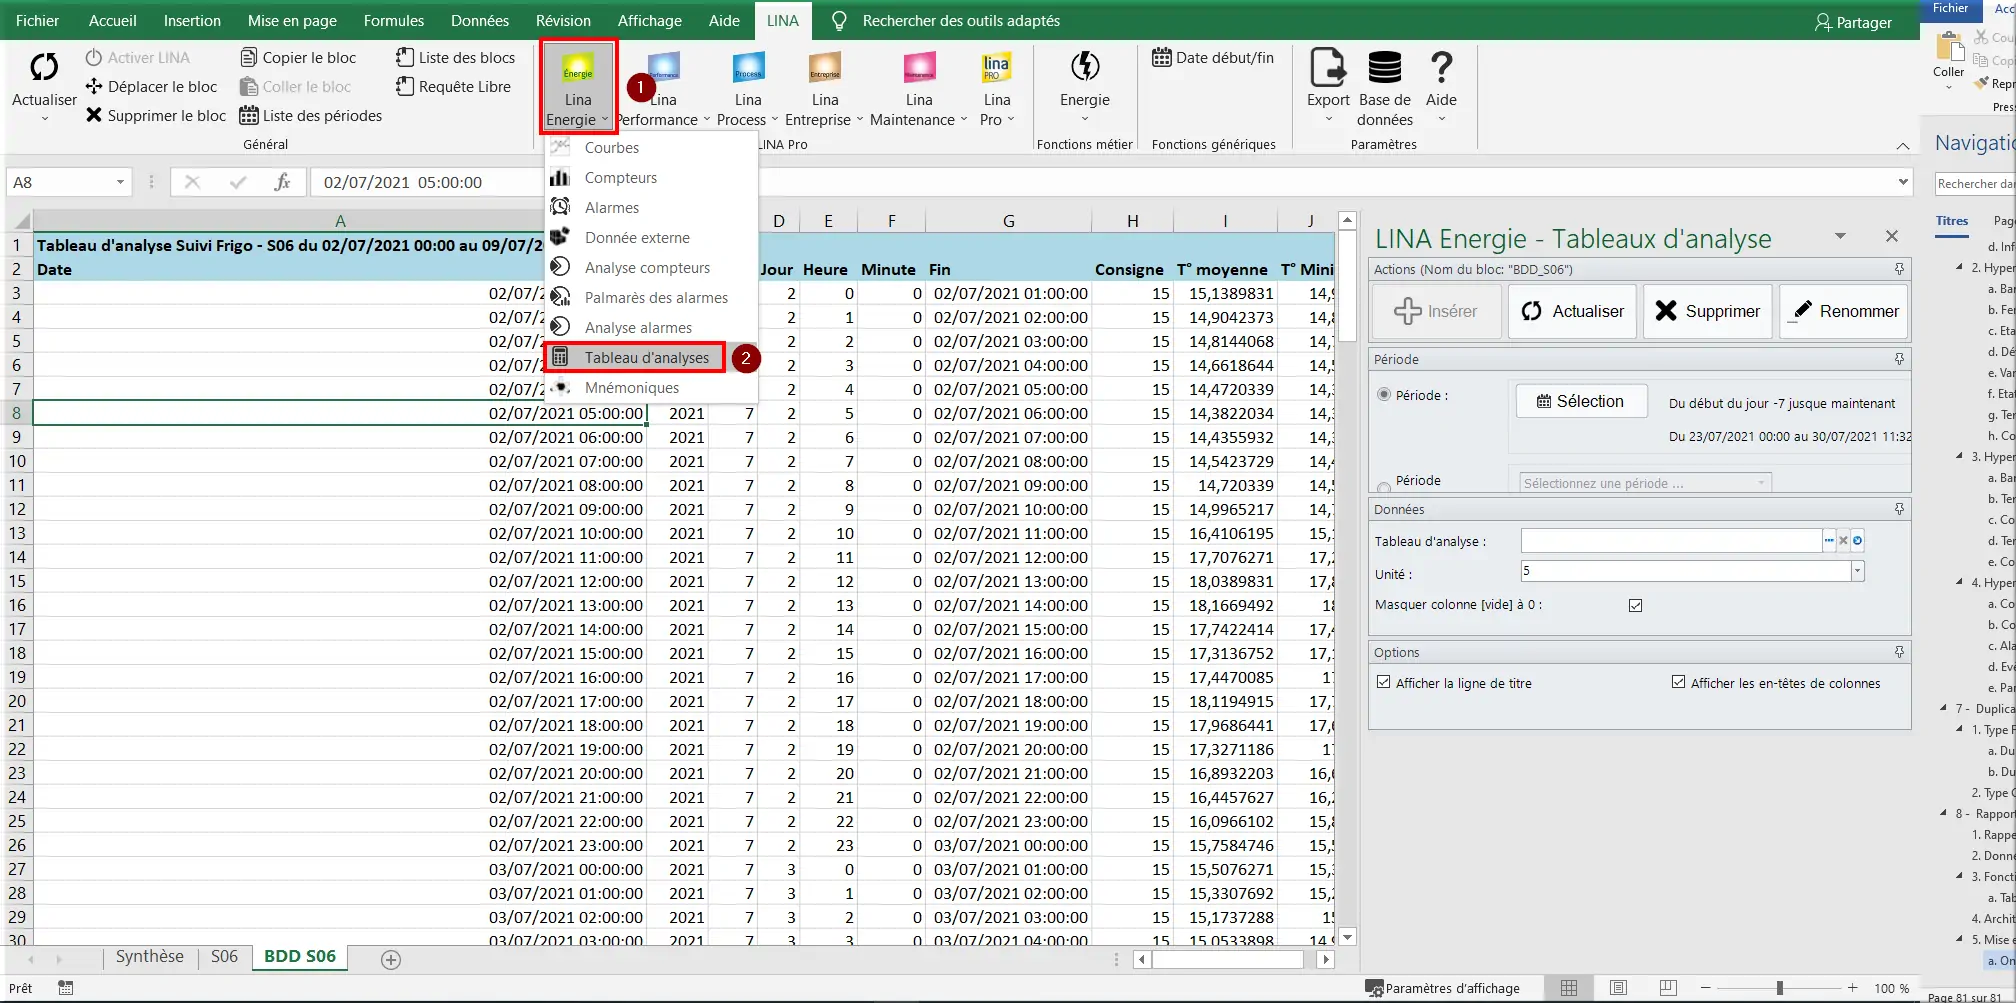Open Lina Performance module icon
Screen dimensions: 2016x1003
pos(664,67)
